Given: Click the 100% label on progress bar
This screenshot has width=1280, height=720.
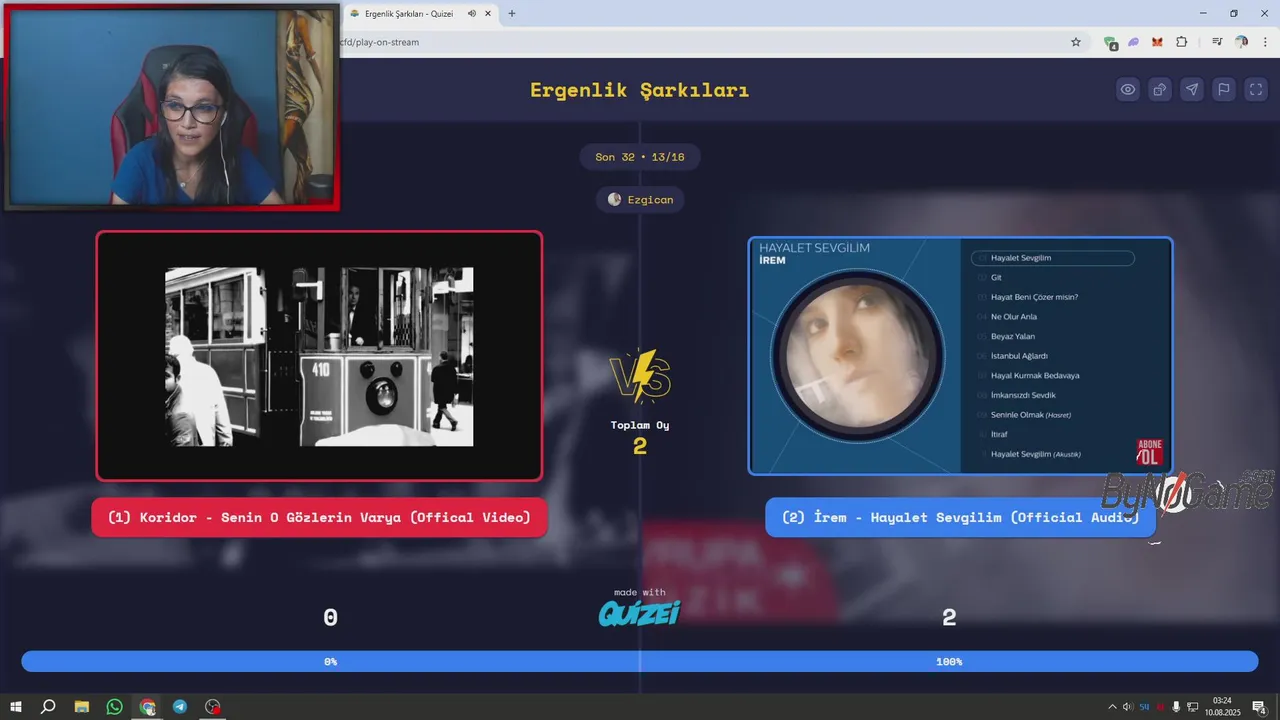Looking at the screenshot, I should [x=949, y=662].
